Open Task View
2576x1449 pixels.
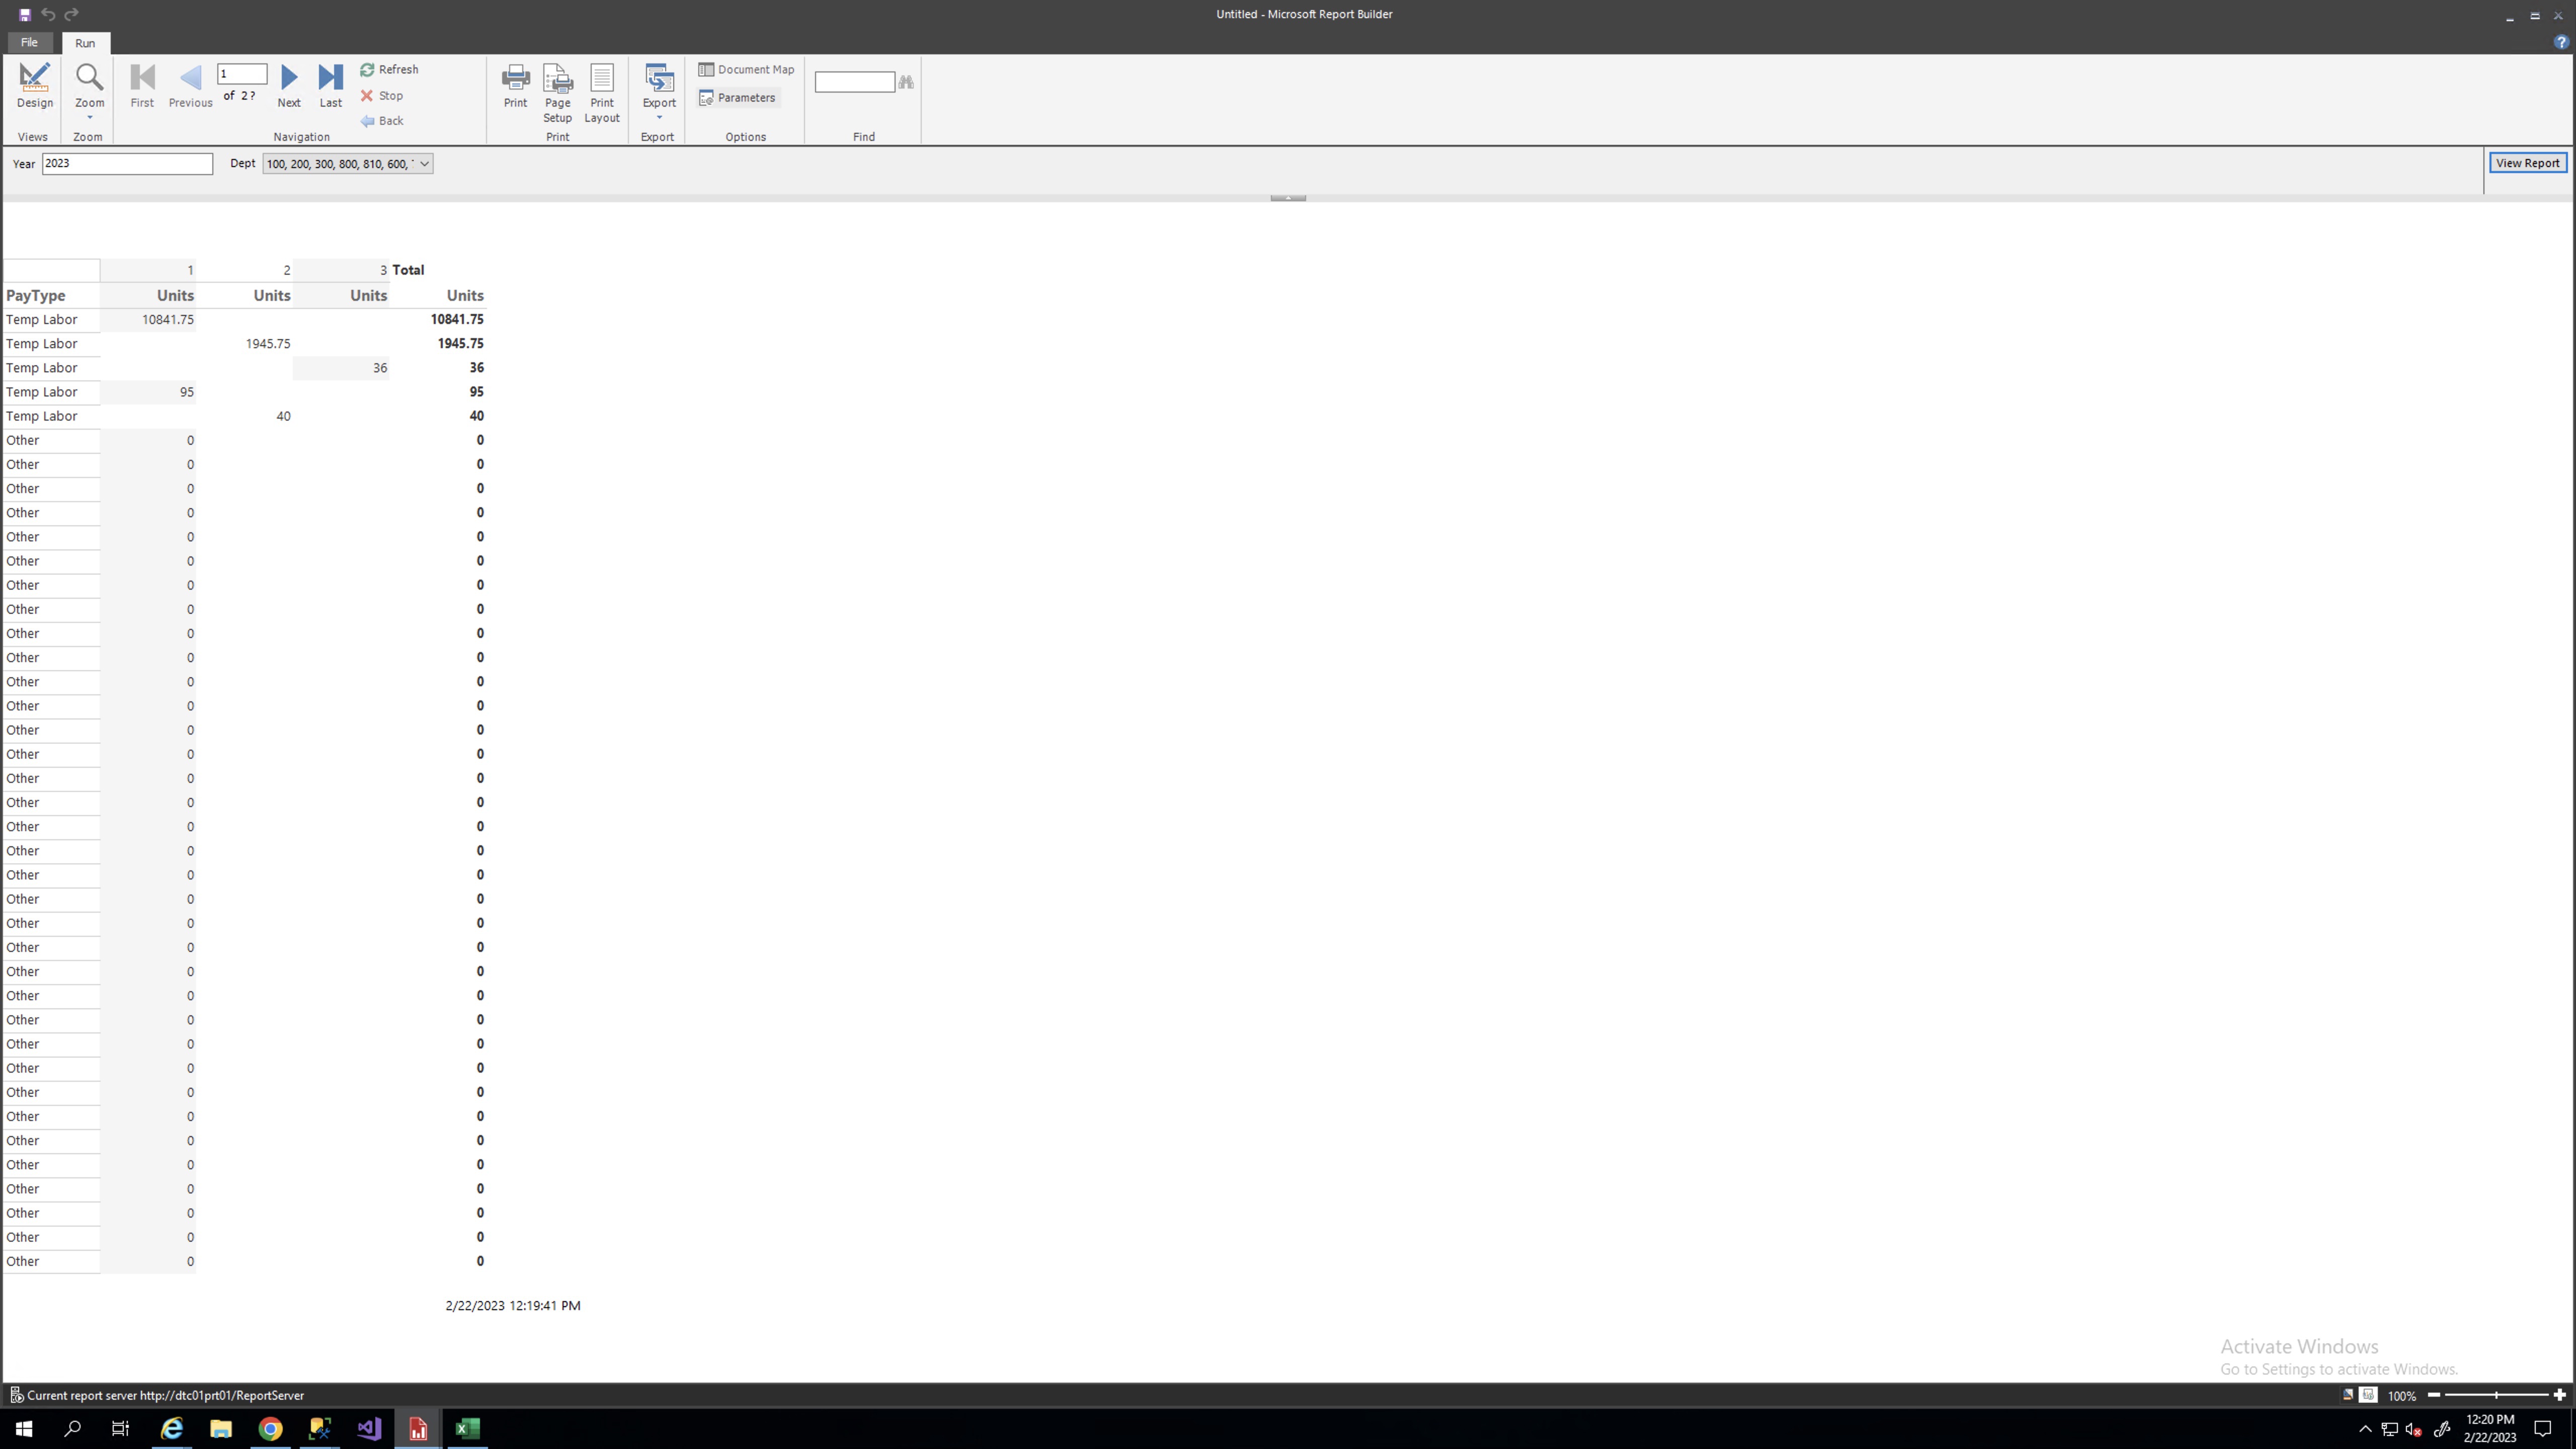120,1428
